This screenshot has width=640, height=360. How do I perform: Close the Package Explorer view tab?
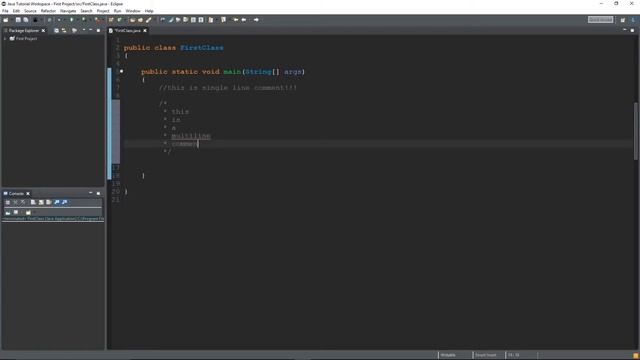tap(43, 31)
